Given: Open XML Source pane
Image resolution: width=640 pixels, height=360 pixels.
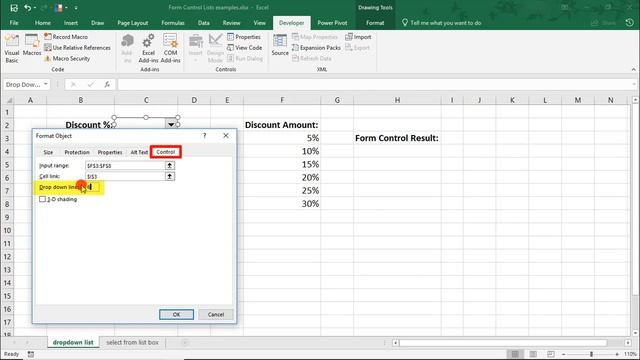Looking at the screenshot, I should [x=280, y=45].
